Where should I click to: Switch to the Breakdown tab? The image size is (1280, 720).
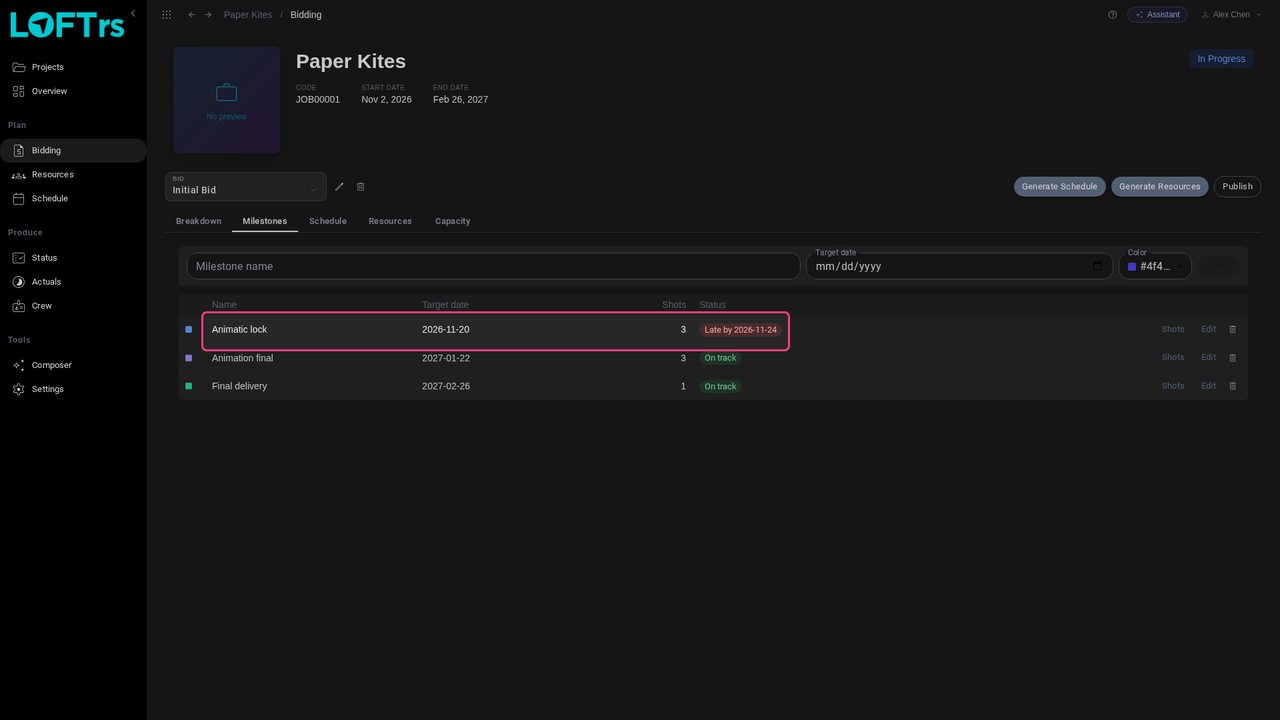pos(199,221)
